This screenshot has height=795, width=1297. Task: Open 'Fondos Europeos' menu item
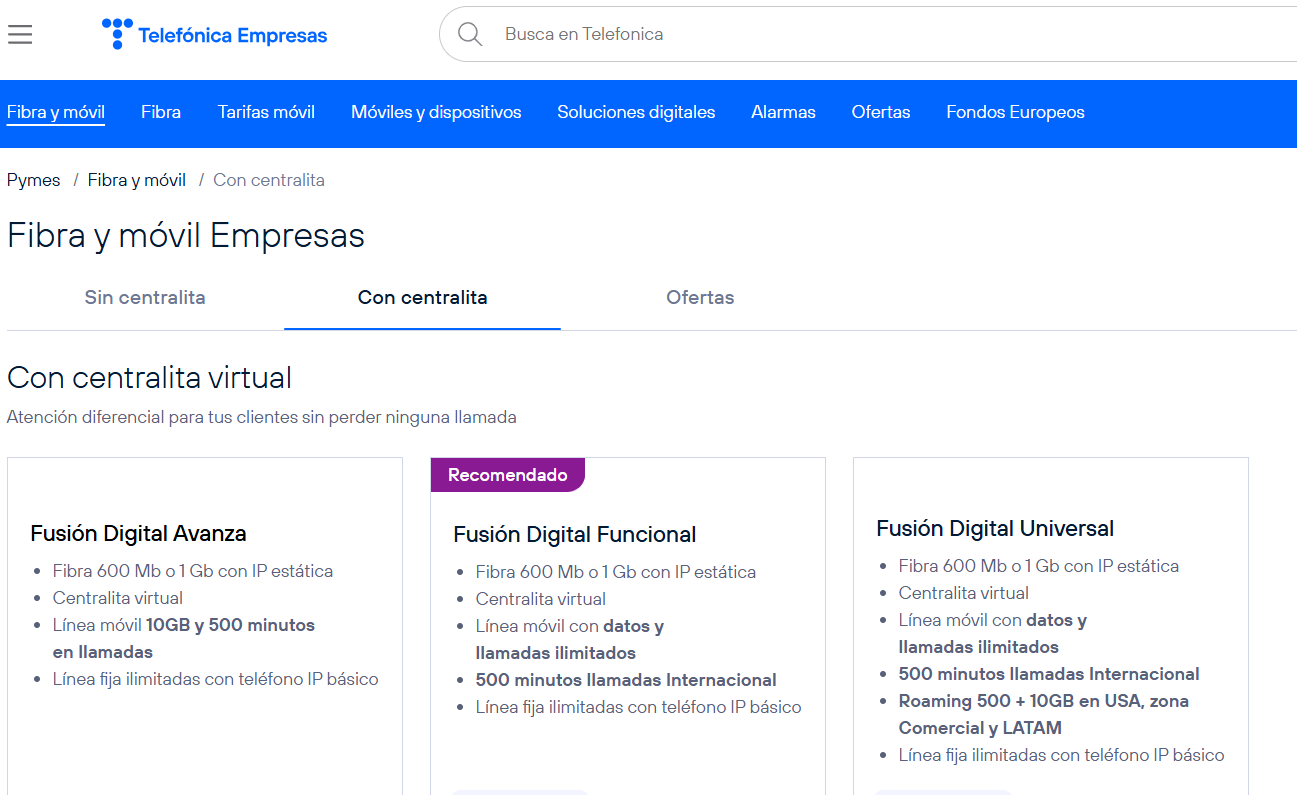point(1015,112)
